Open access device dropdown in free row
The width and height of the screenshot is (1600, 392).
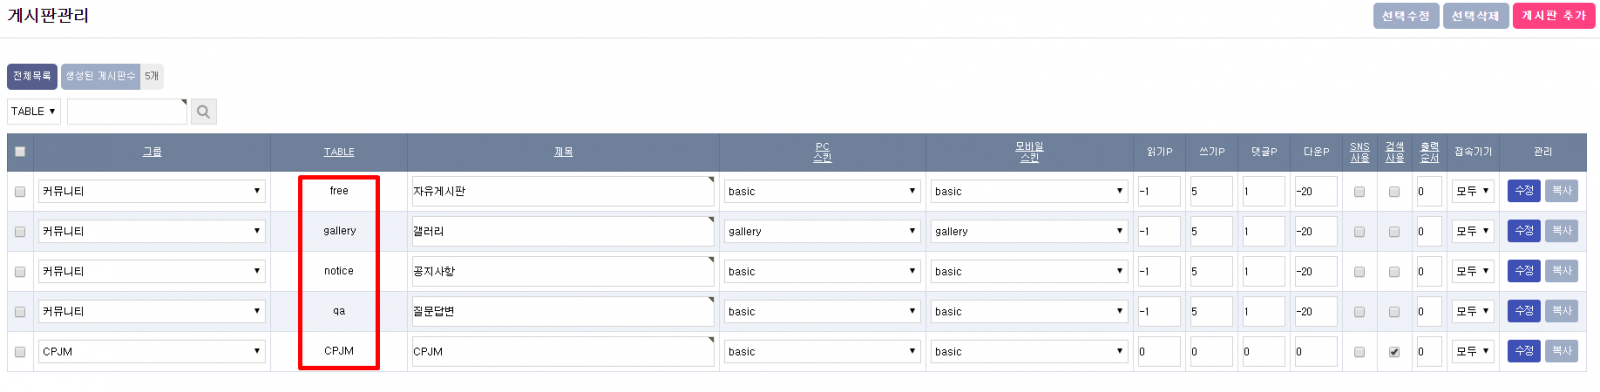coord(1473,191)
